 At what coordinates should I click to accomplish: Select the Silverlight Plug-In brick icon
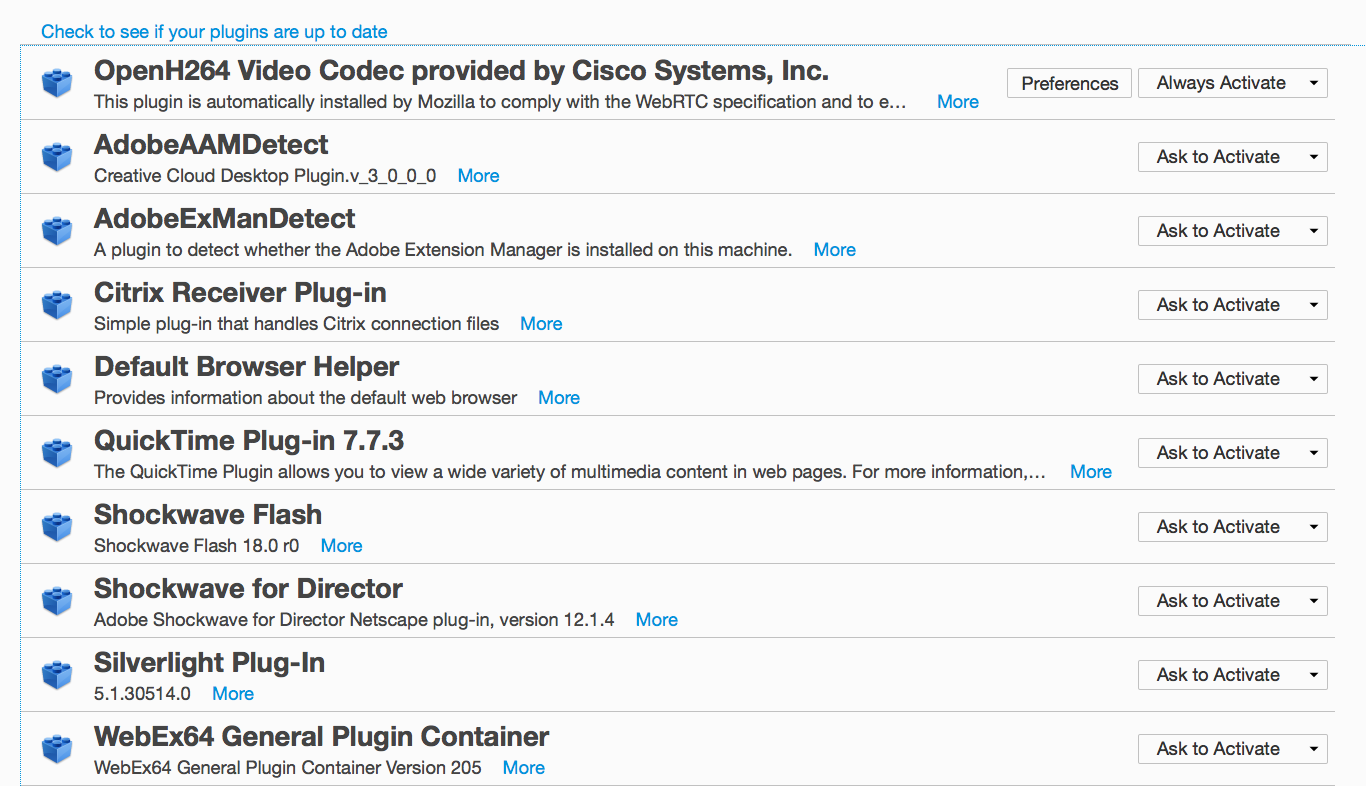click(x=57, y=675)
